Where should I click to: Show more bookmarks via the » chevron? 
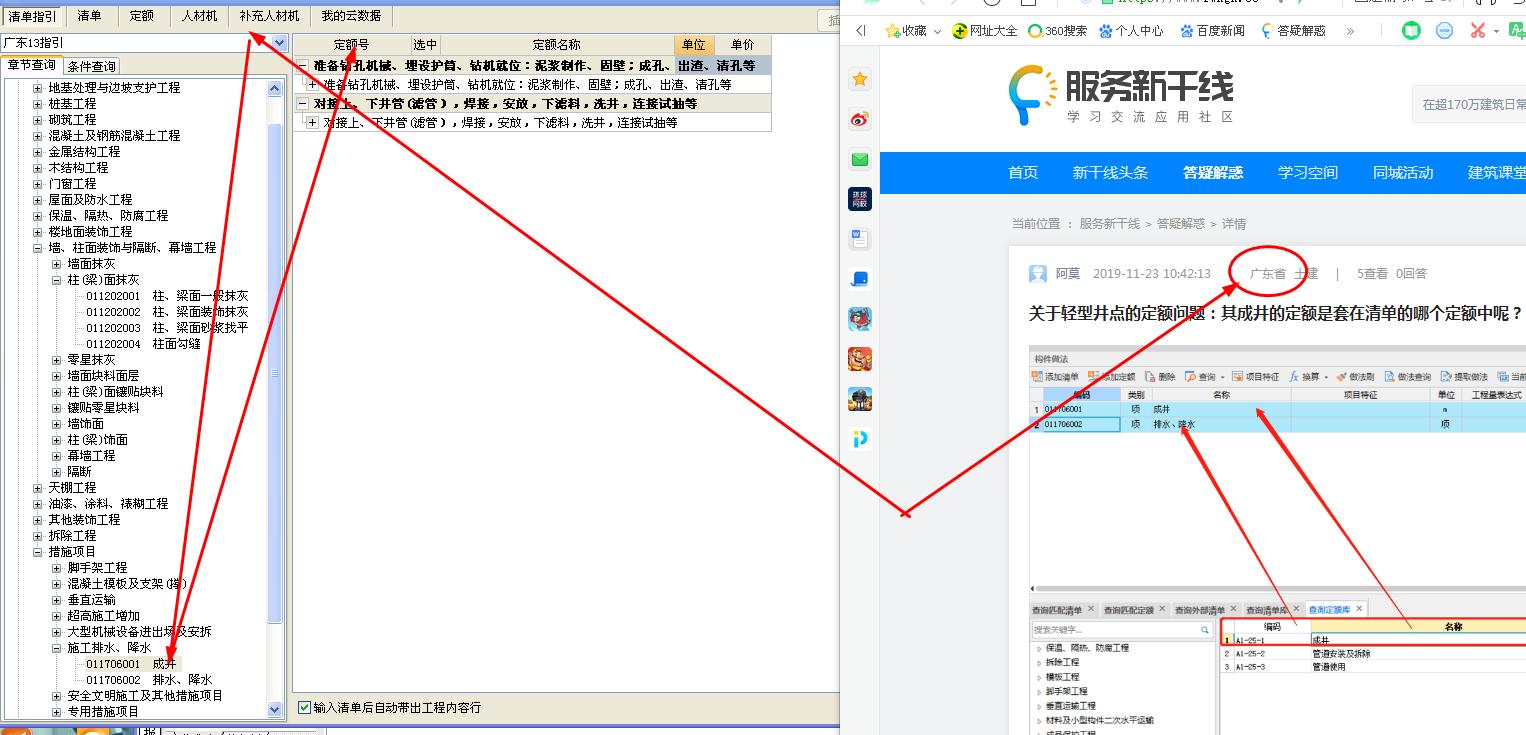pos(1350,31)
